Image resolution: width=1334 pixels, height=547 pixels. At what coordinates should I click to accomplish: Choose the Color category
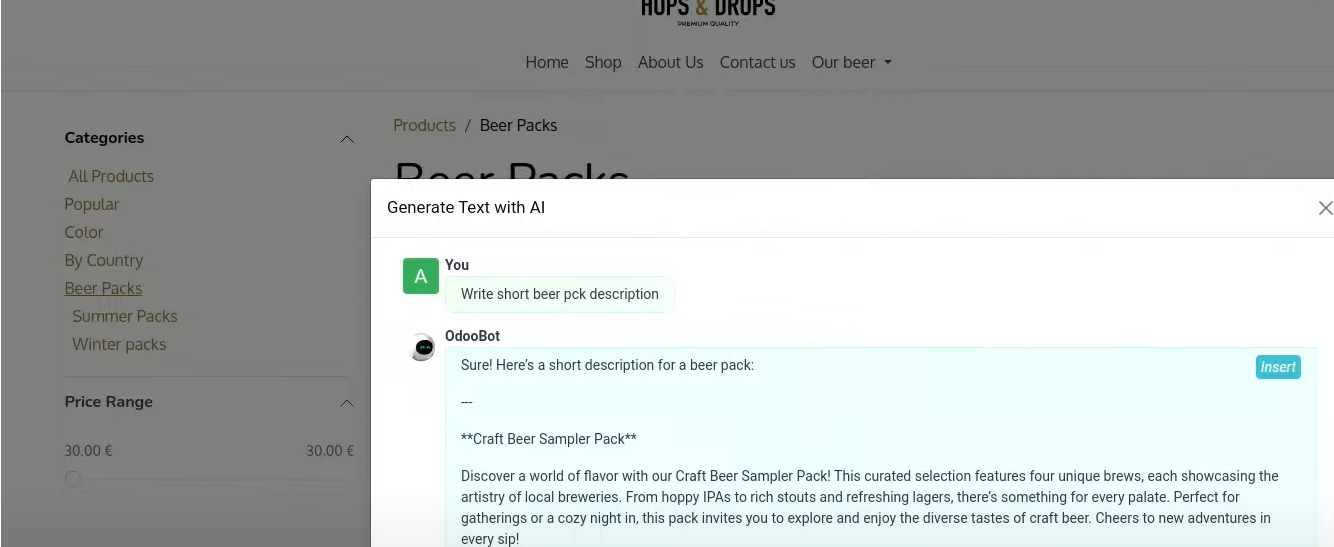click(x=84, y=232)
